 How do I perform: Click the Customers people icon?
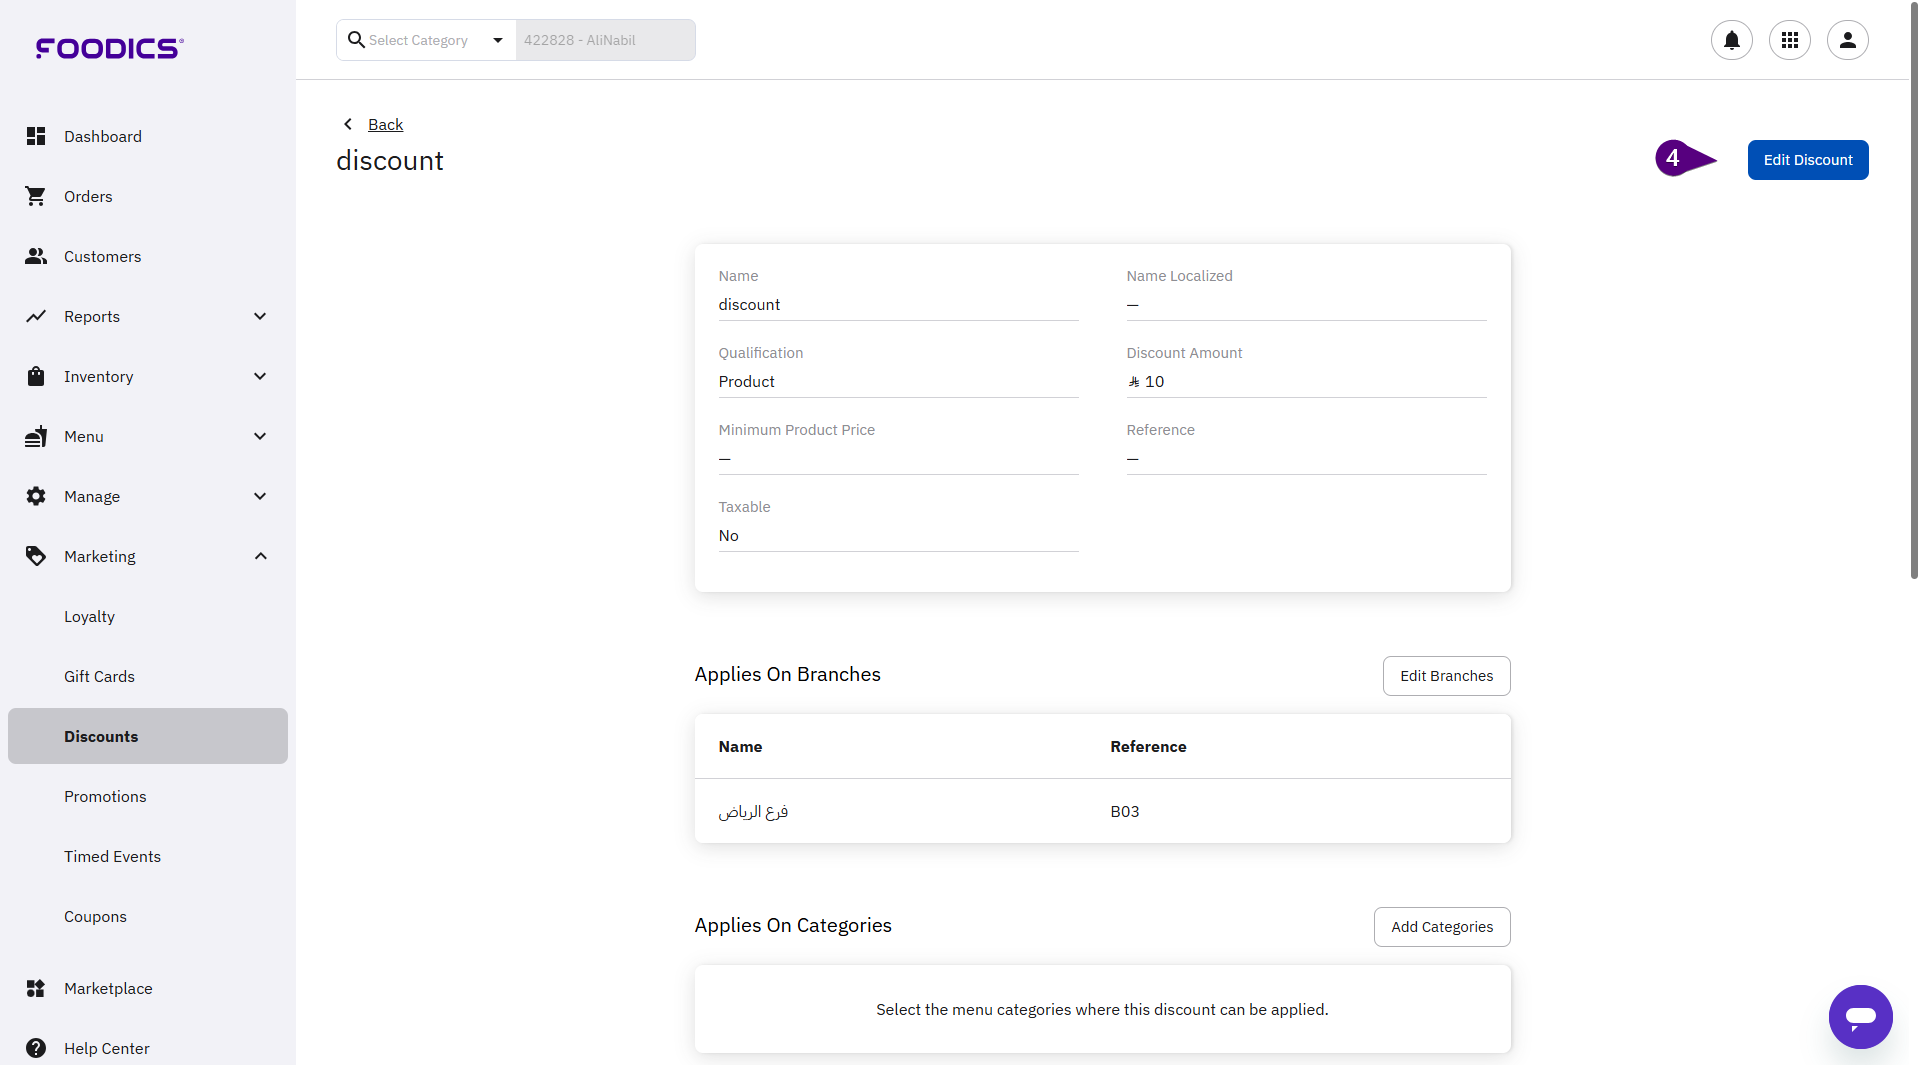coord(36,256)
